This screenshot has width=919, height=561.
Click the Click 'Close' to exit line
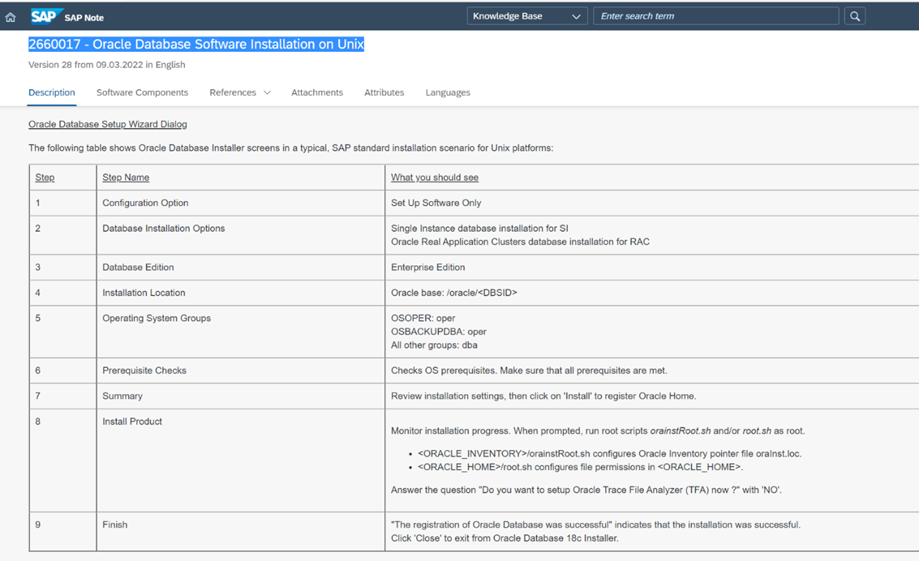tap(505, 538)
